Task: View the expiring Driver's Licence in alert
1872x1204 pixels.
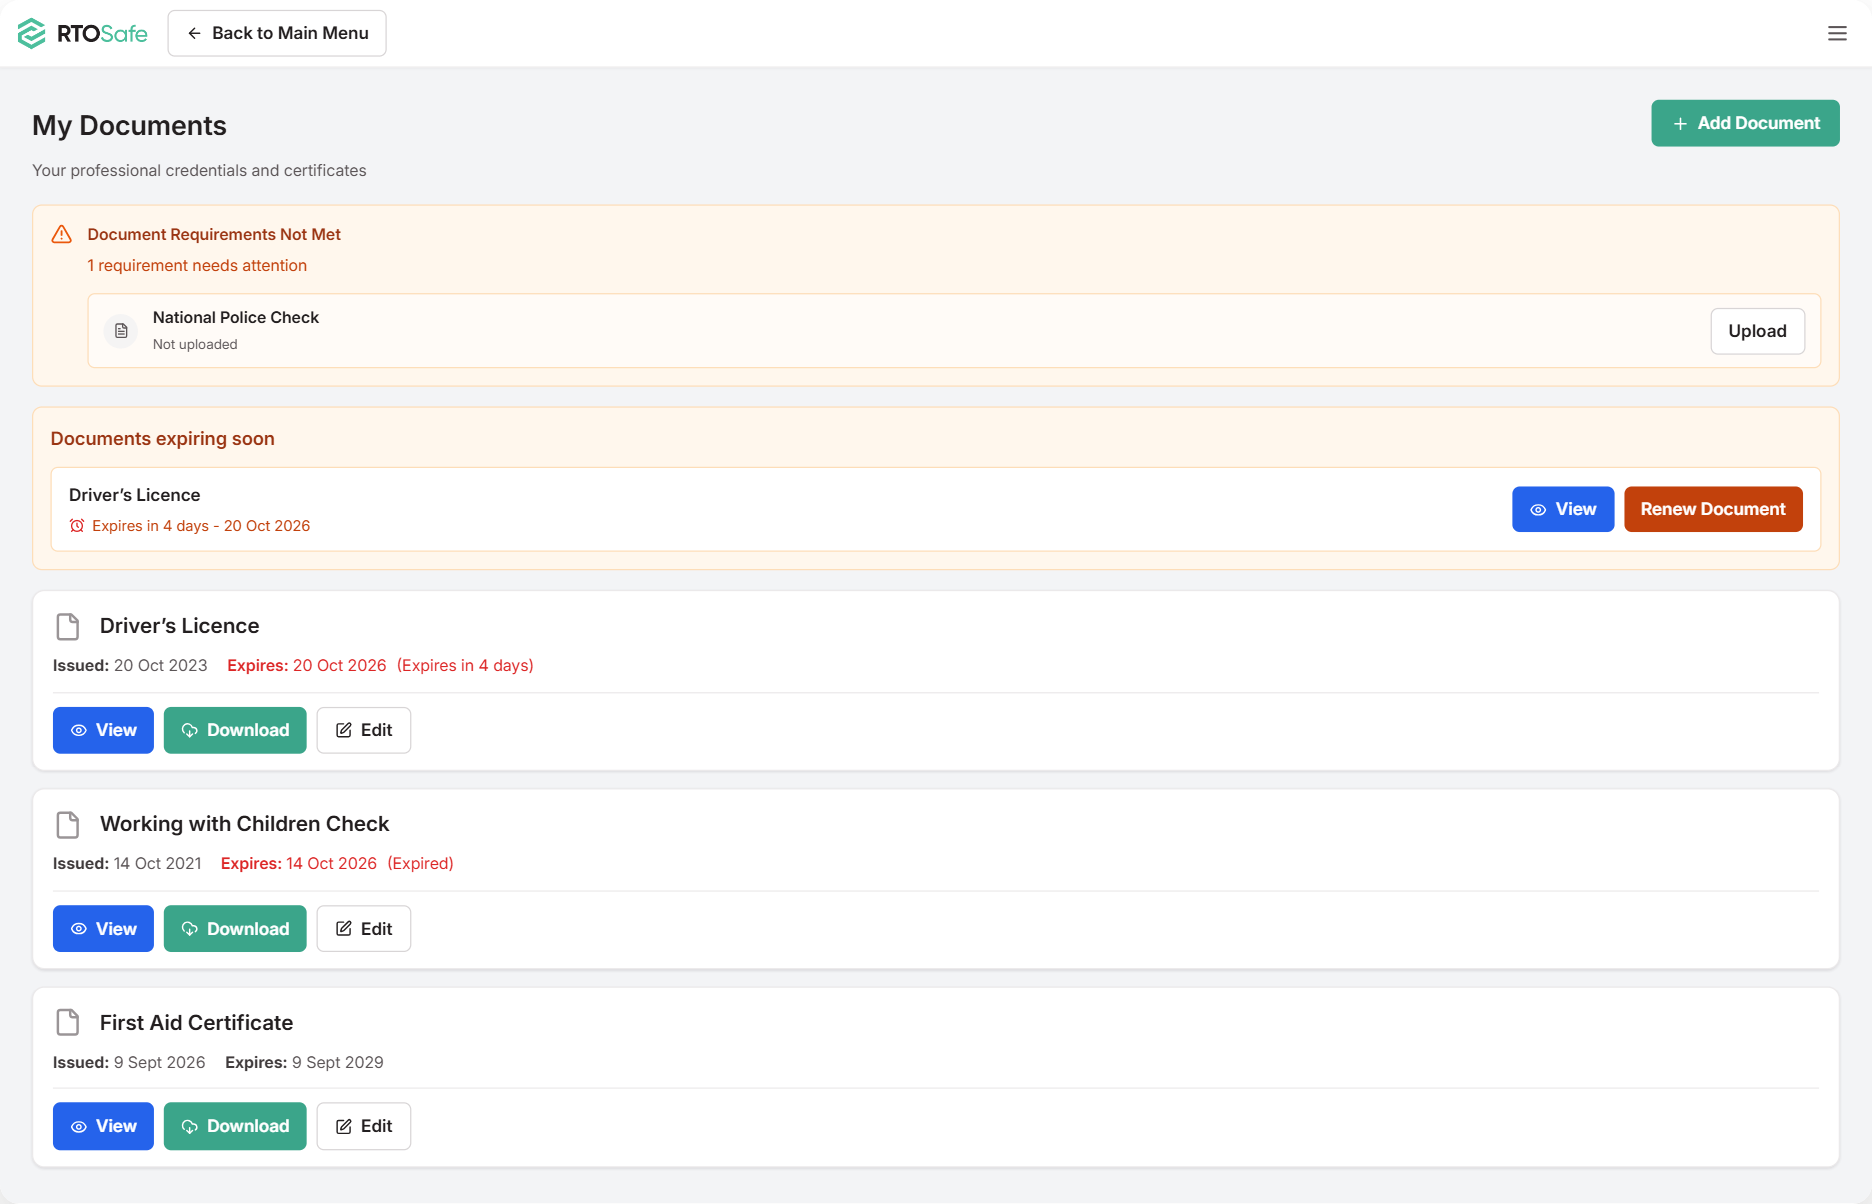Action: coord(1562,509)
